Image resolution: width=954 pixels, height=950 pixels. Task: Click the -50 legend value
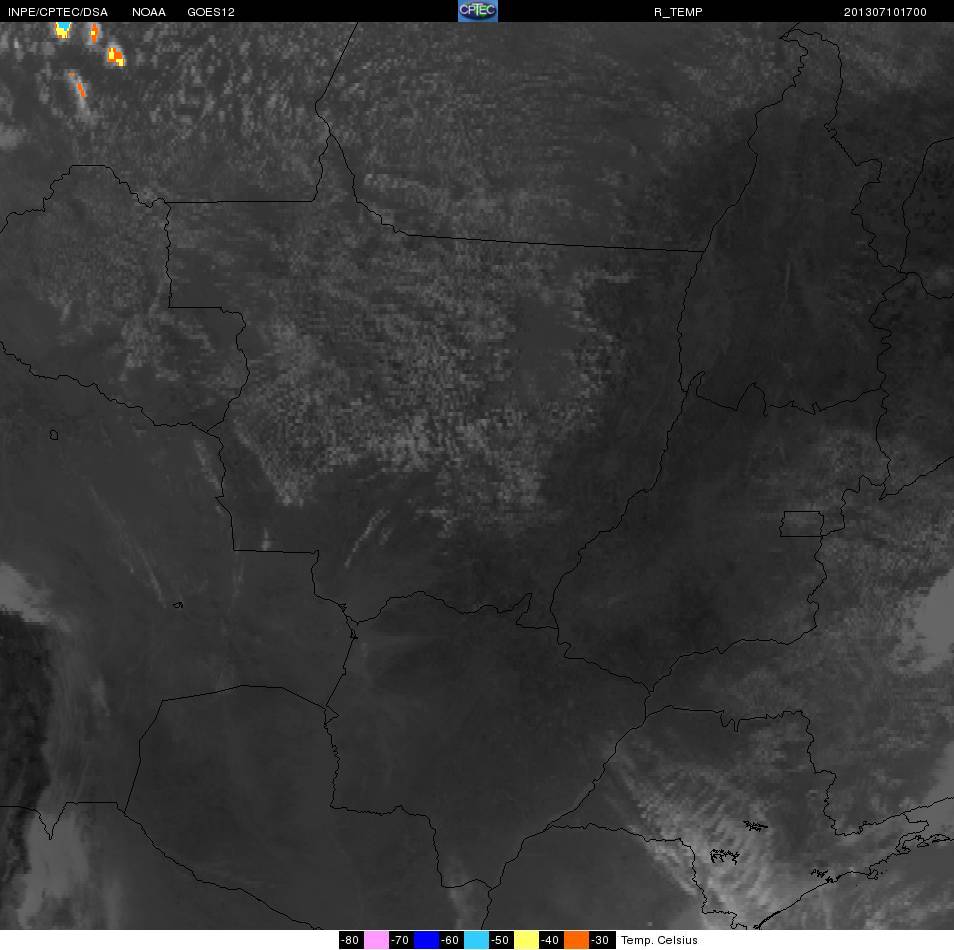click(501, 940)
